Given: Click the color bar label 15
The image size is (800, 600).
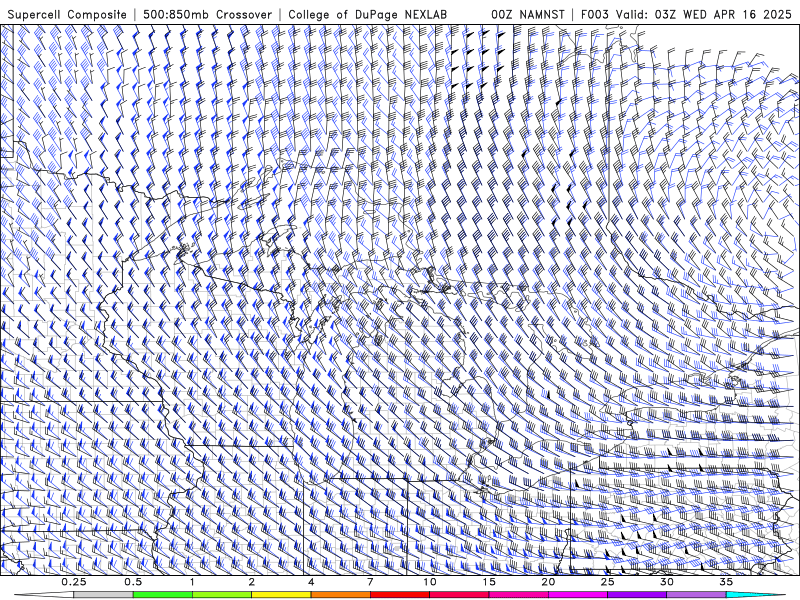Looking at the screenshot, I should click(489, 582).
